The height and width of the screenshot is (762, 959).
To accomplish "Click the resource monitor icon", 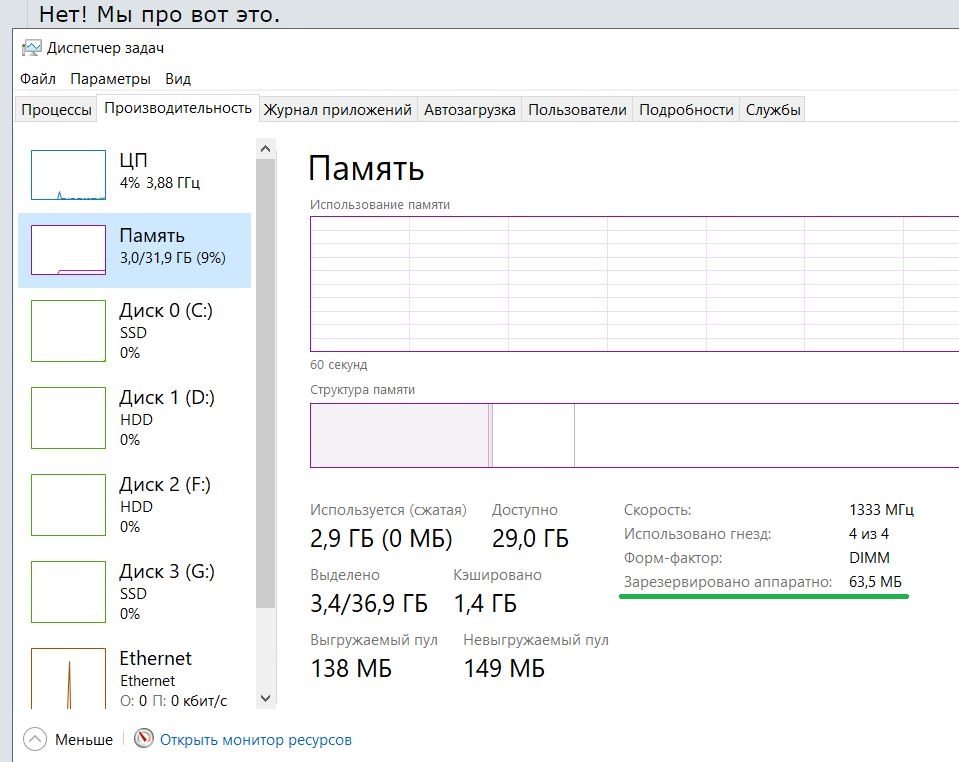I will (x=144, y=740).
